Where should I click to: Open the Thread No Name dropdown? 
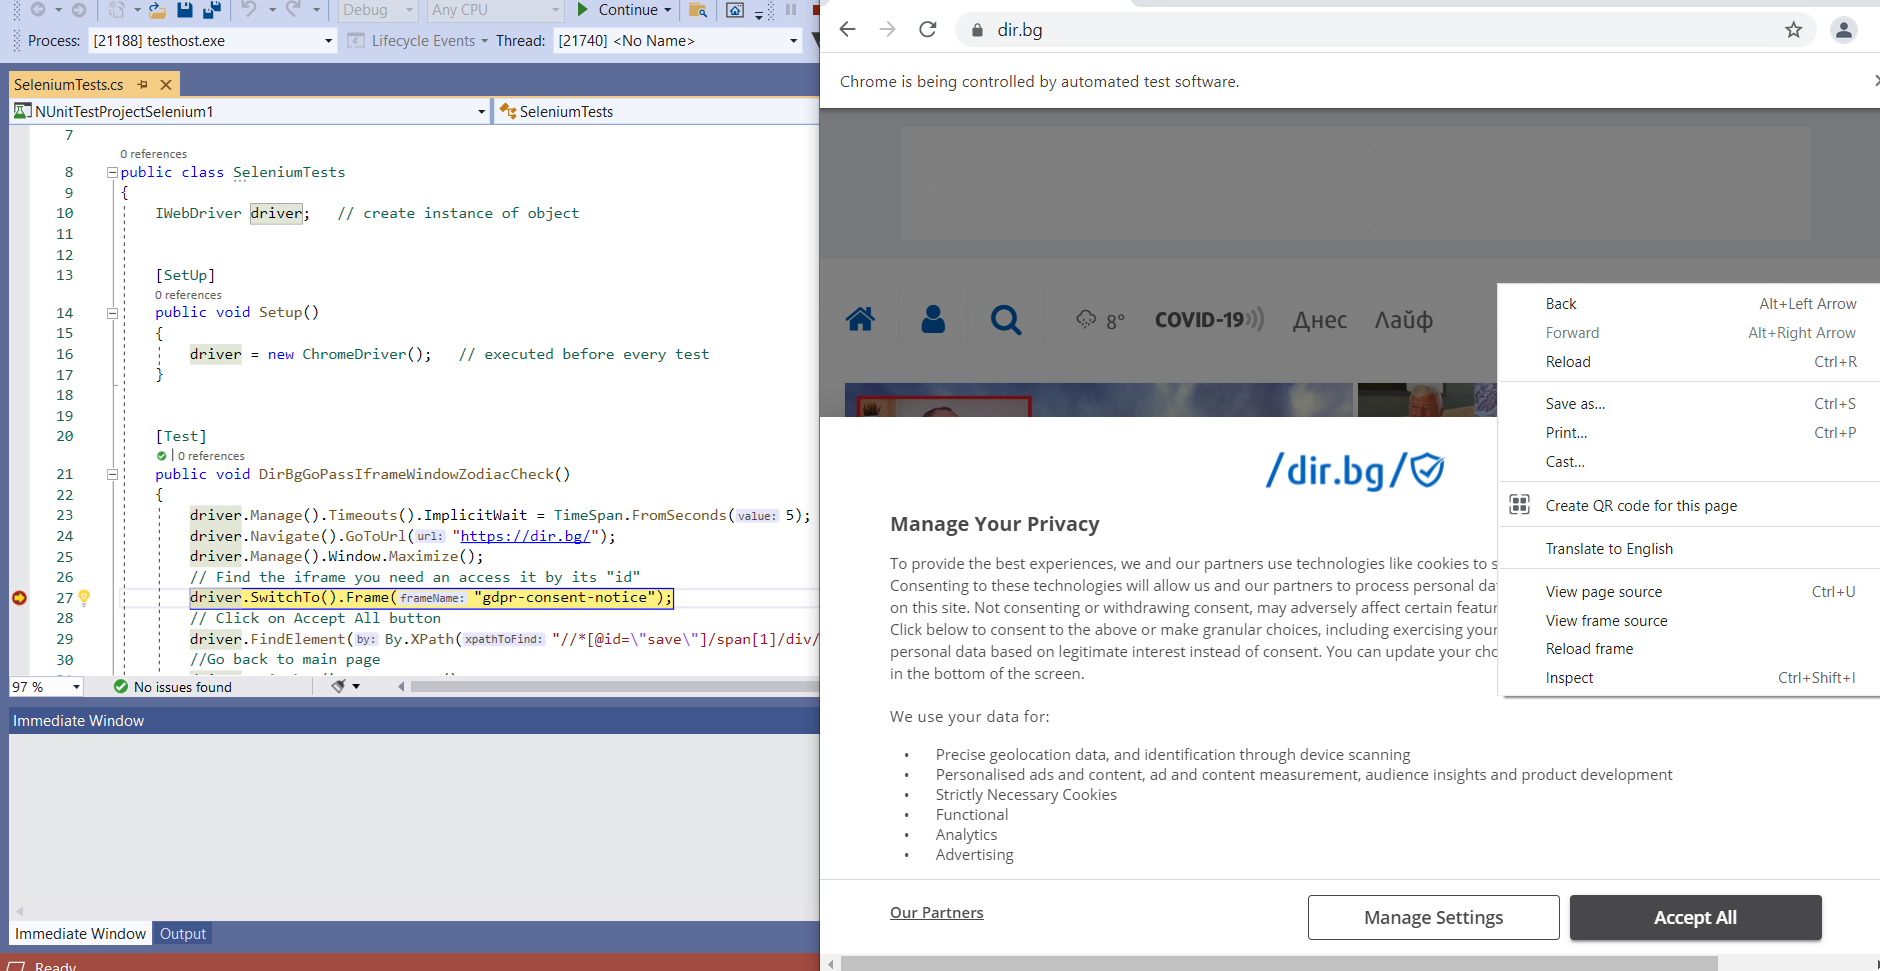(677, 41)
